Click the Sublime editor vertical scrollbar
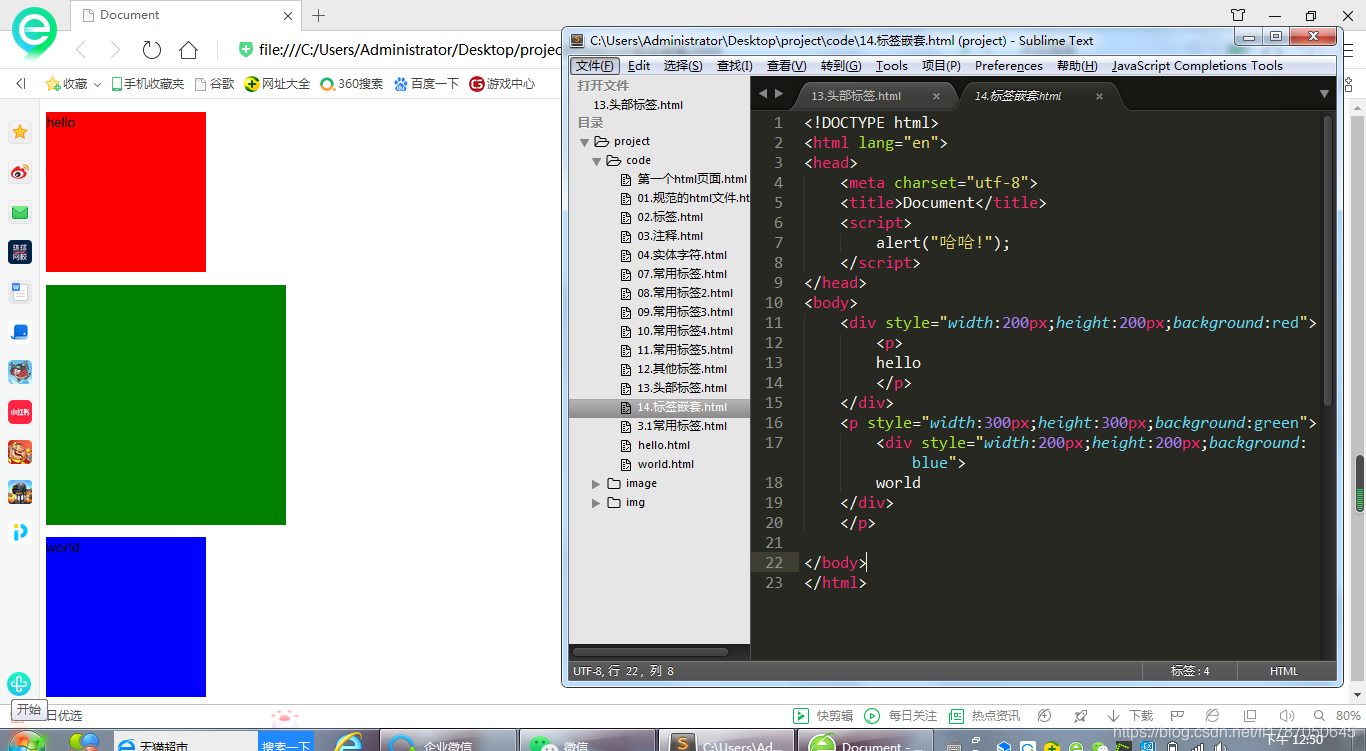Viewport: 1366px width, 751px height. [x=1328, y=260]
